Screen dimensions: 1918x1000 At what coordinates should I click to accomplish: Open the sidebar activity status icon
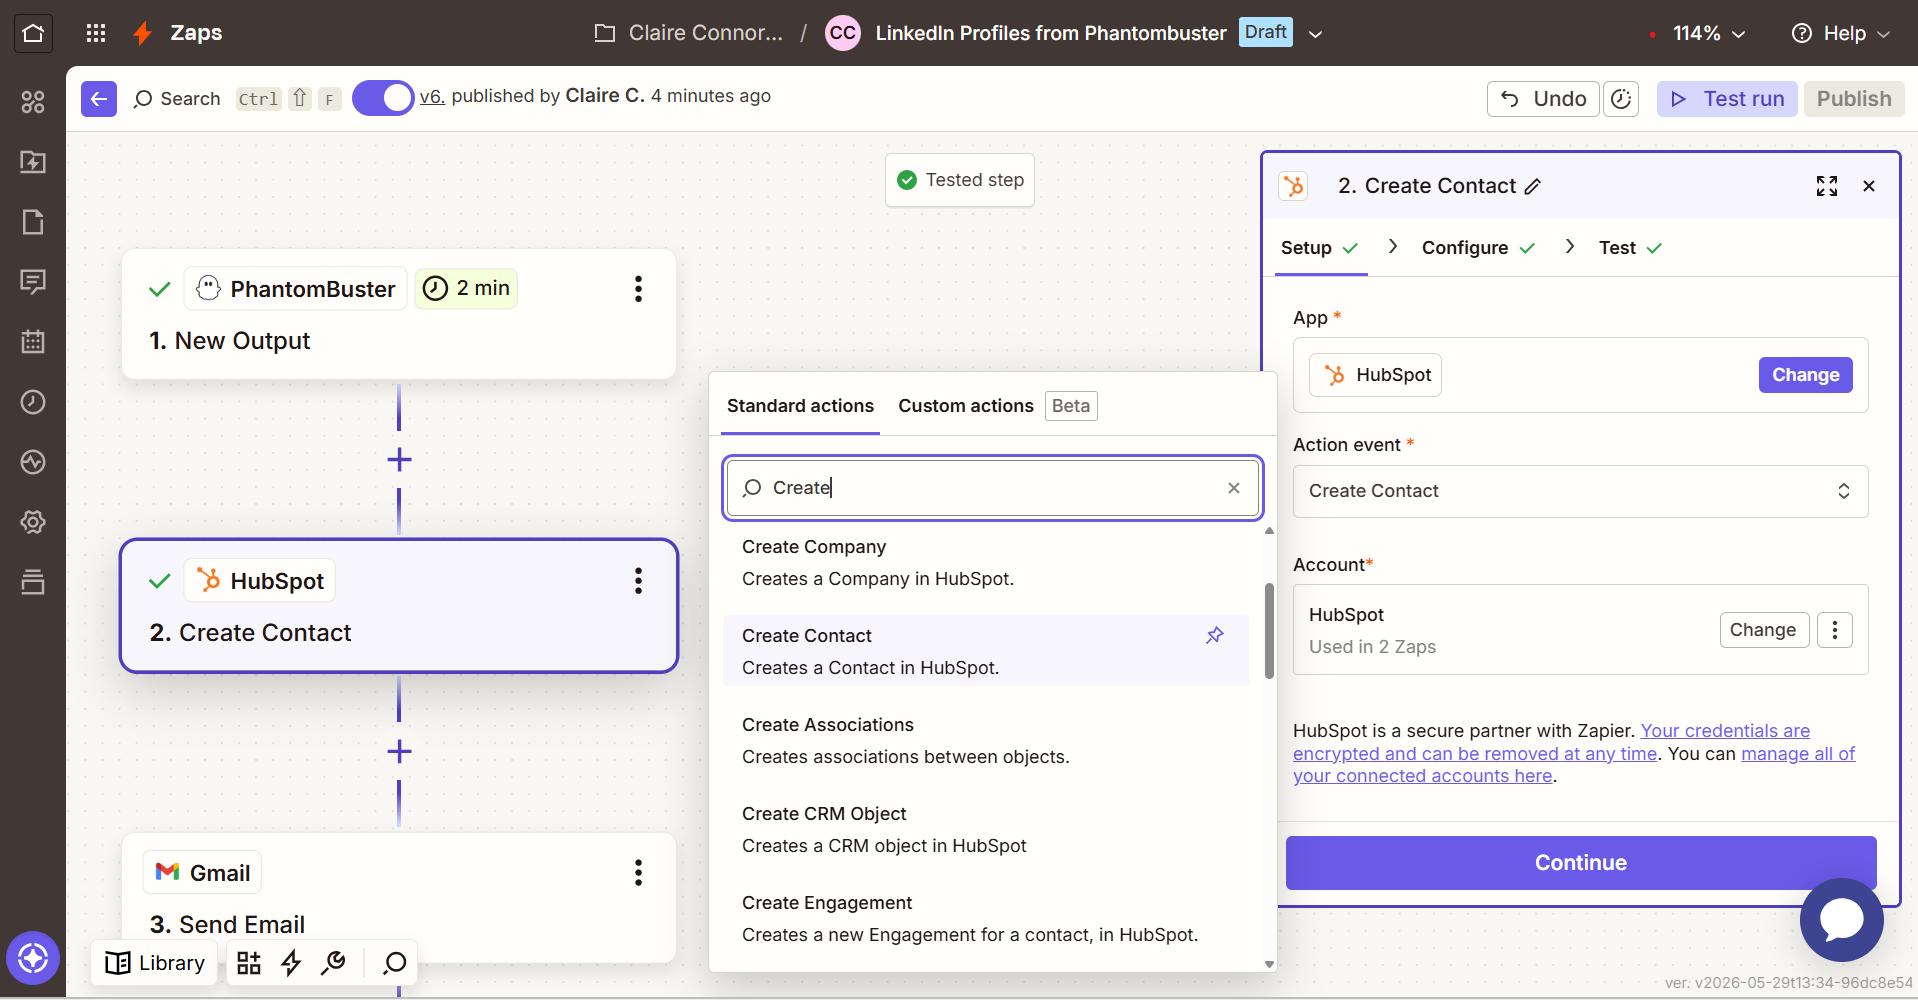tap(33, 462)
